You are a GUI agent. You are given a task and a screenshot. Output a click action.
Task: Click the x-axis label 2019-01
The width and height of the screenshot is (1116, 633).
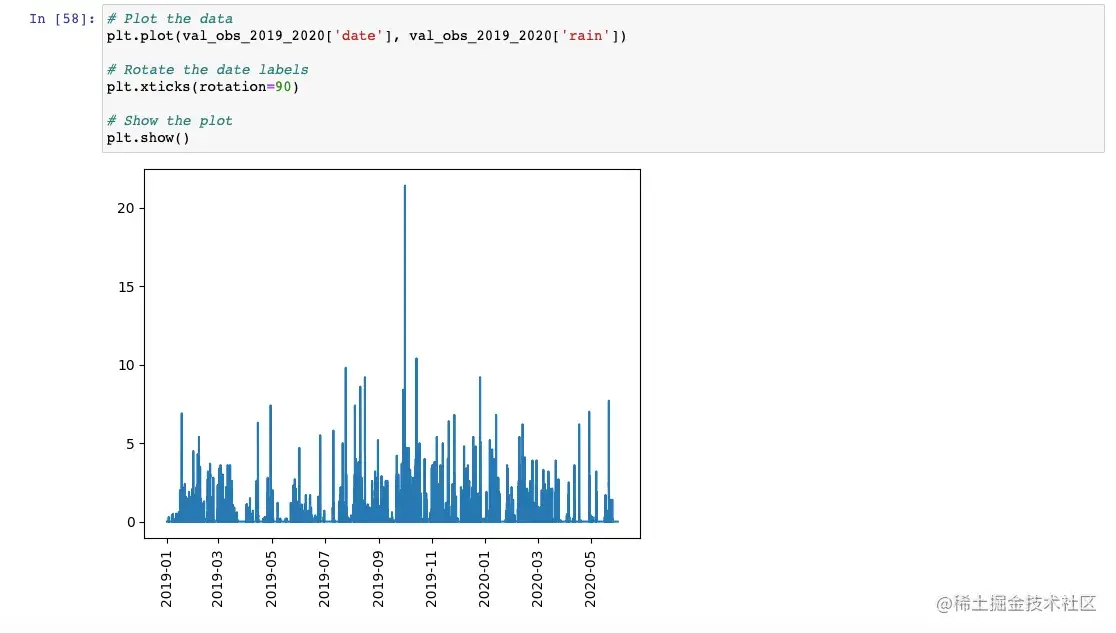tap(167, 580)
